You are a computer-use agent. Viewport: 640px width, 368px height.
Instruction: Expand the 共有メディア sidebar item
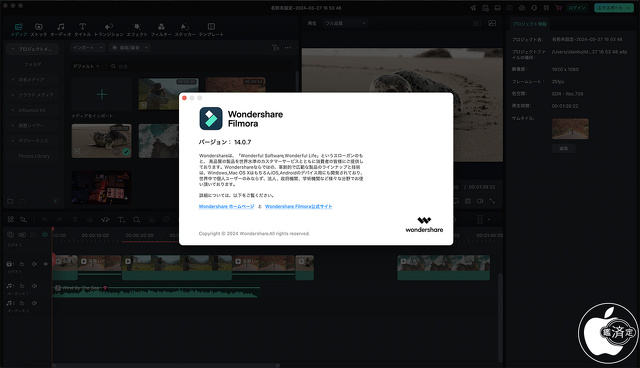tap(31, 80)
